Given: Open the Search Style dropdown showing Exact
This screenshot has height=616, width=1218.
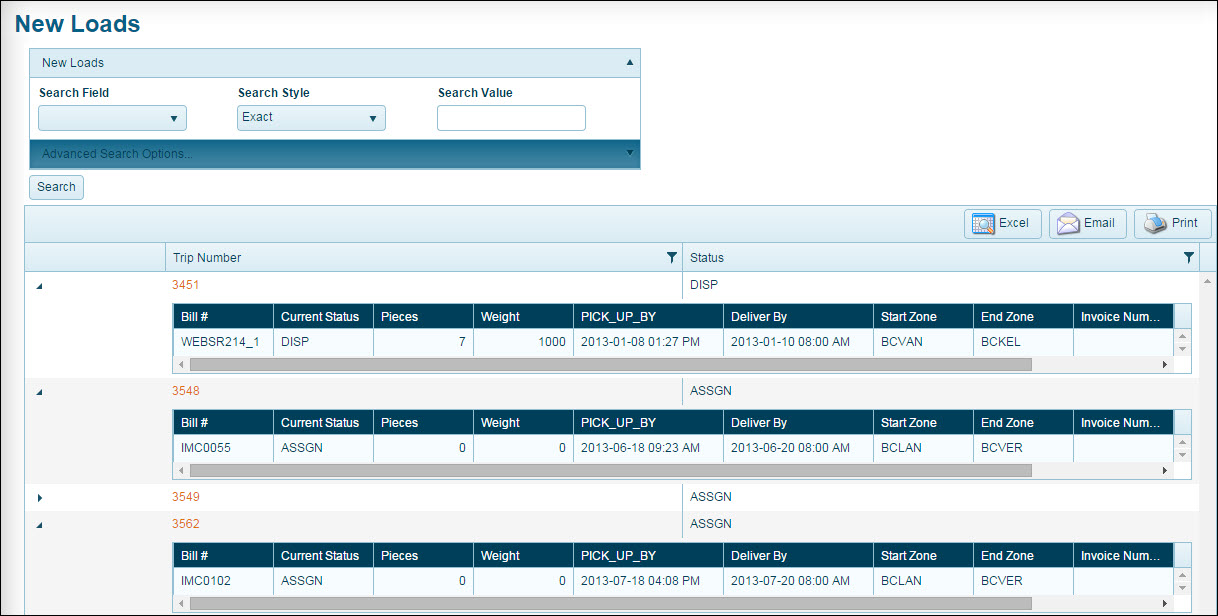Looking at the screenshot, I should point(311,118).
